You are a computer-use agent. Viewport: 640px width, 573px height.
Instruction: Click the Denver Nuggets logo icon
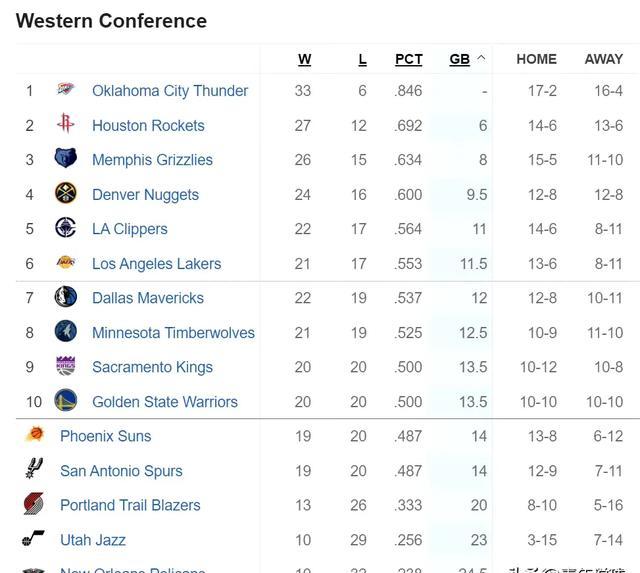[x=66, y=194]
